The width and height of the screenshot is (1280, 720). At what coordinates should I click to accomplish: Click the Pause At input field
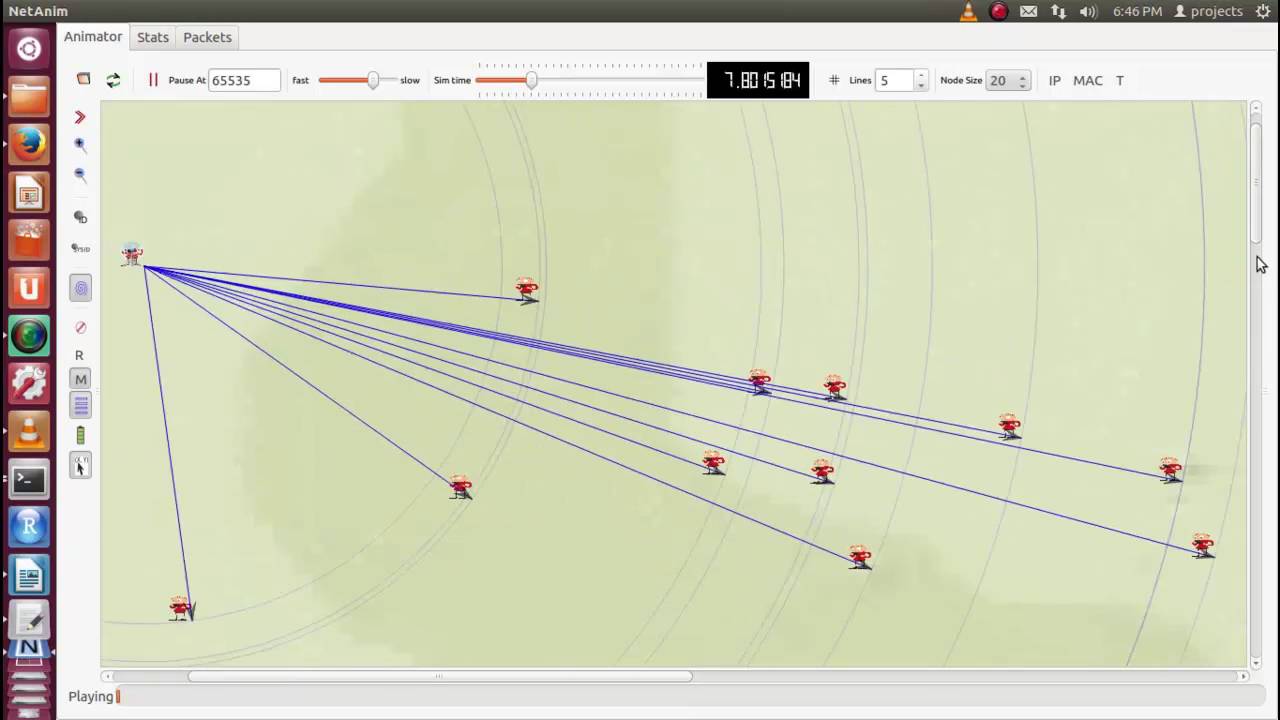pyautogui.click(x=244, y=80)
